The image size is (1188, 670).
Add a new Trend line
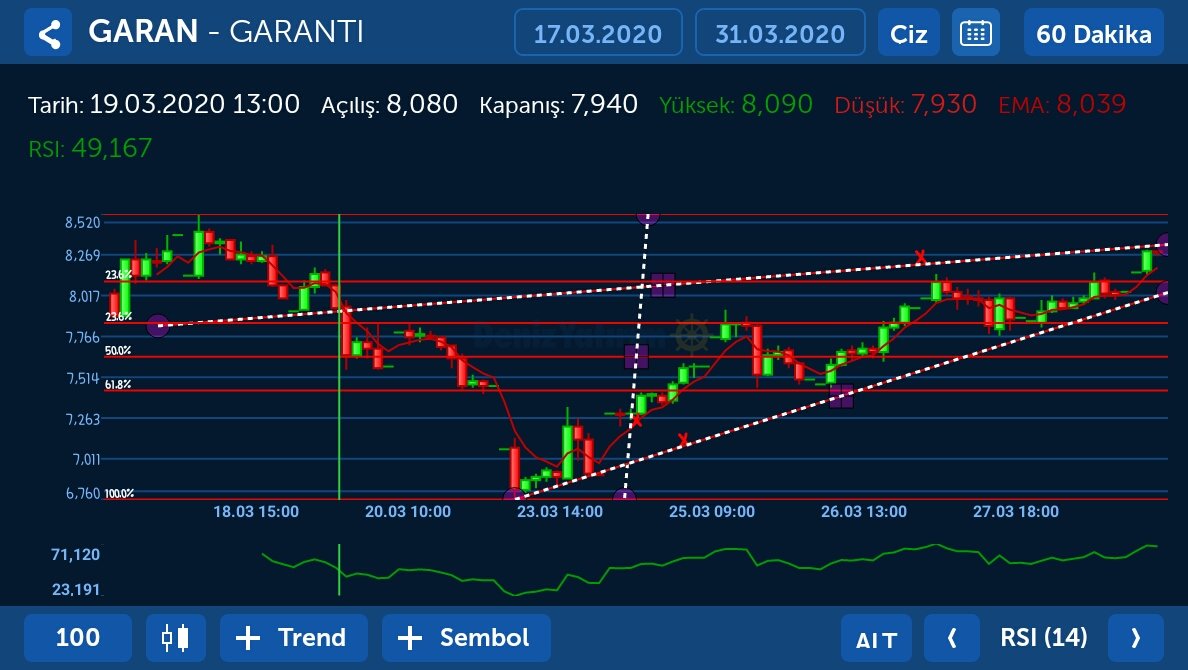(293, 637)
